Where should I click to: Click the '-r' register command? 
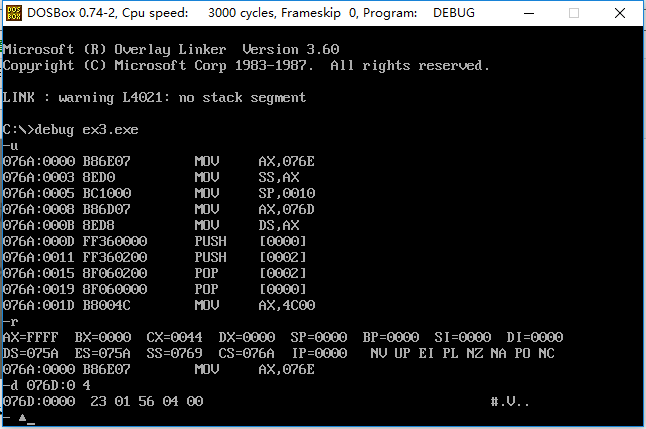10,321
